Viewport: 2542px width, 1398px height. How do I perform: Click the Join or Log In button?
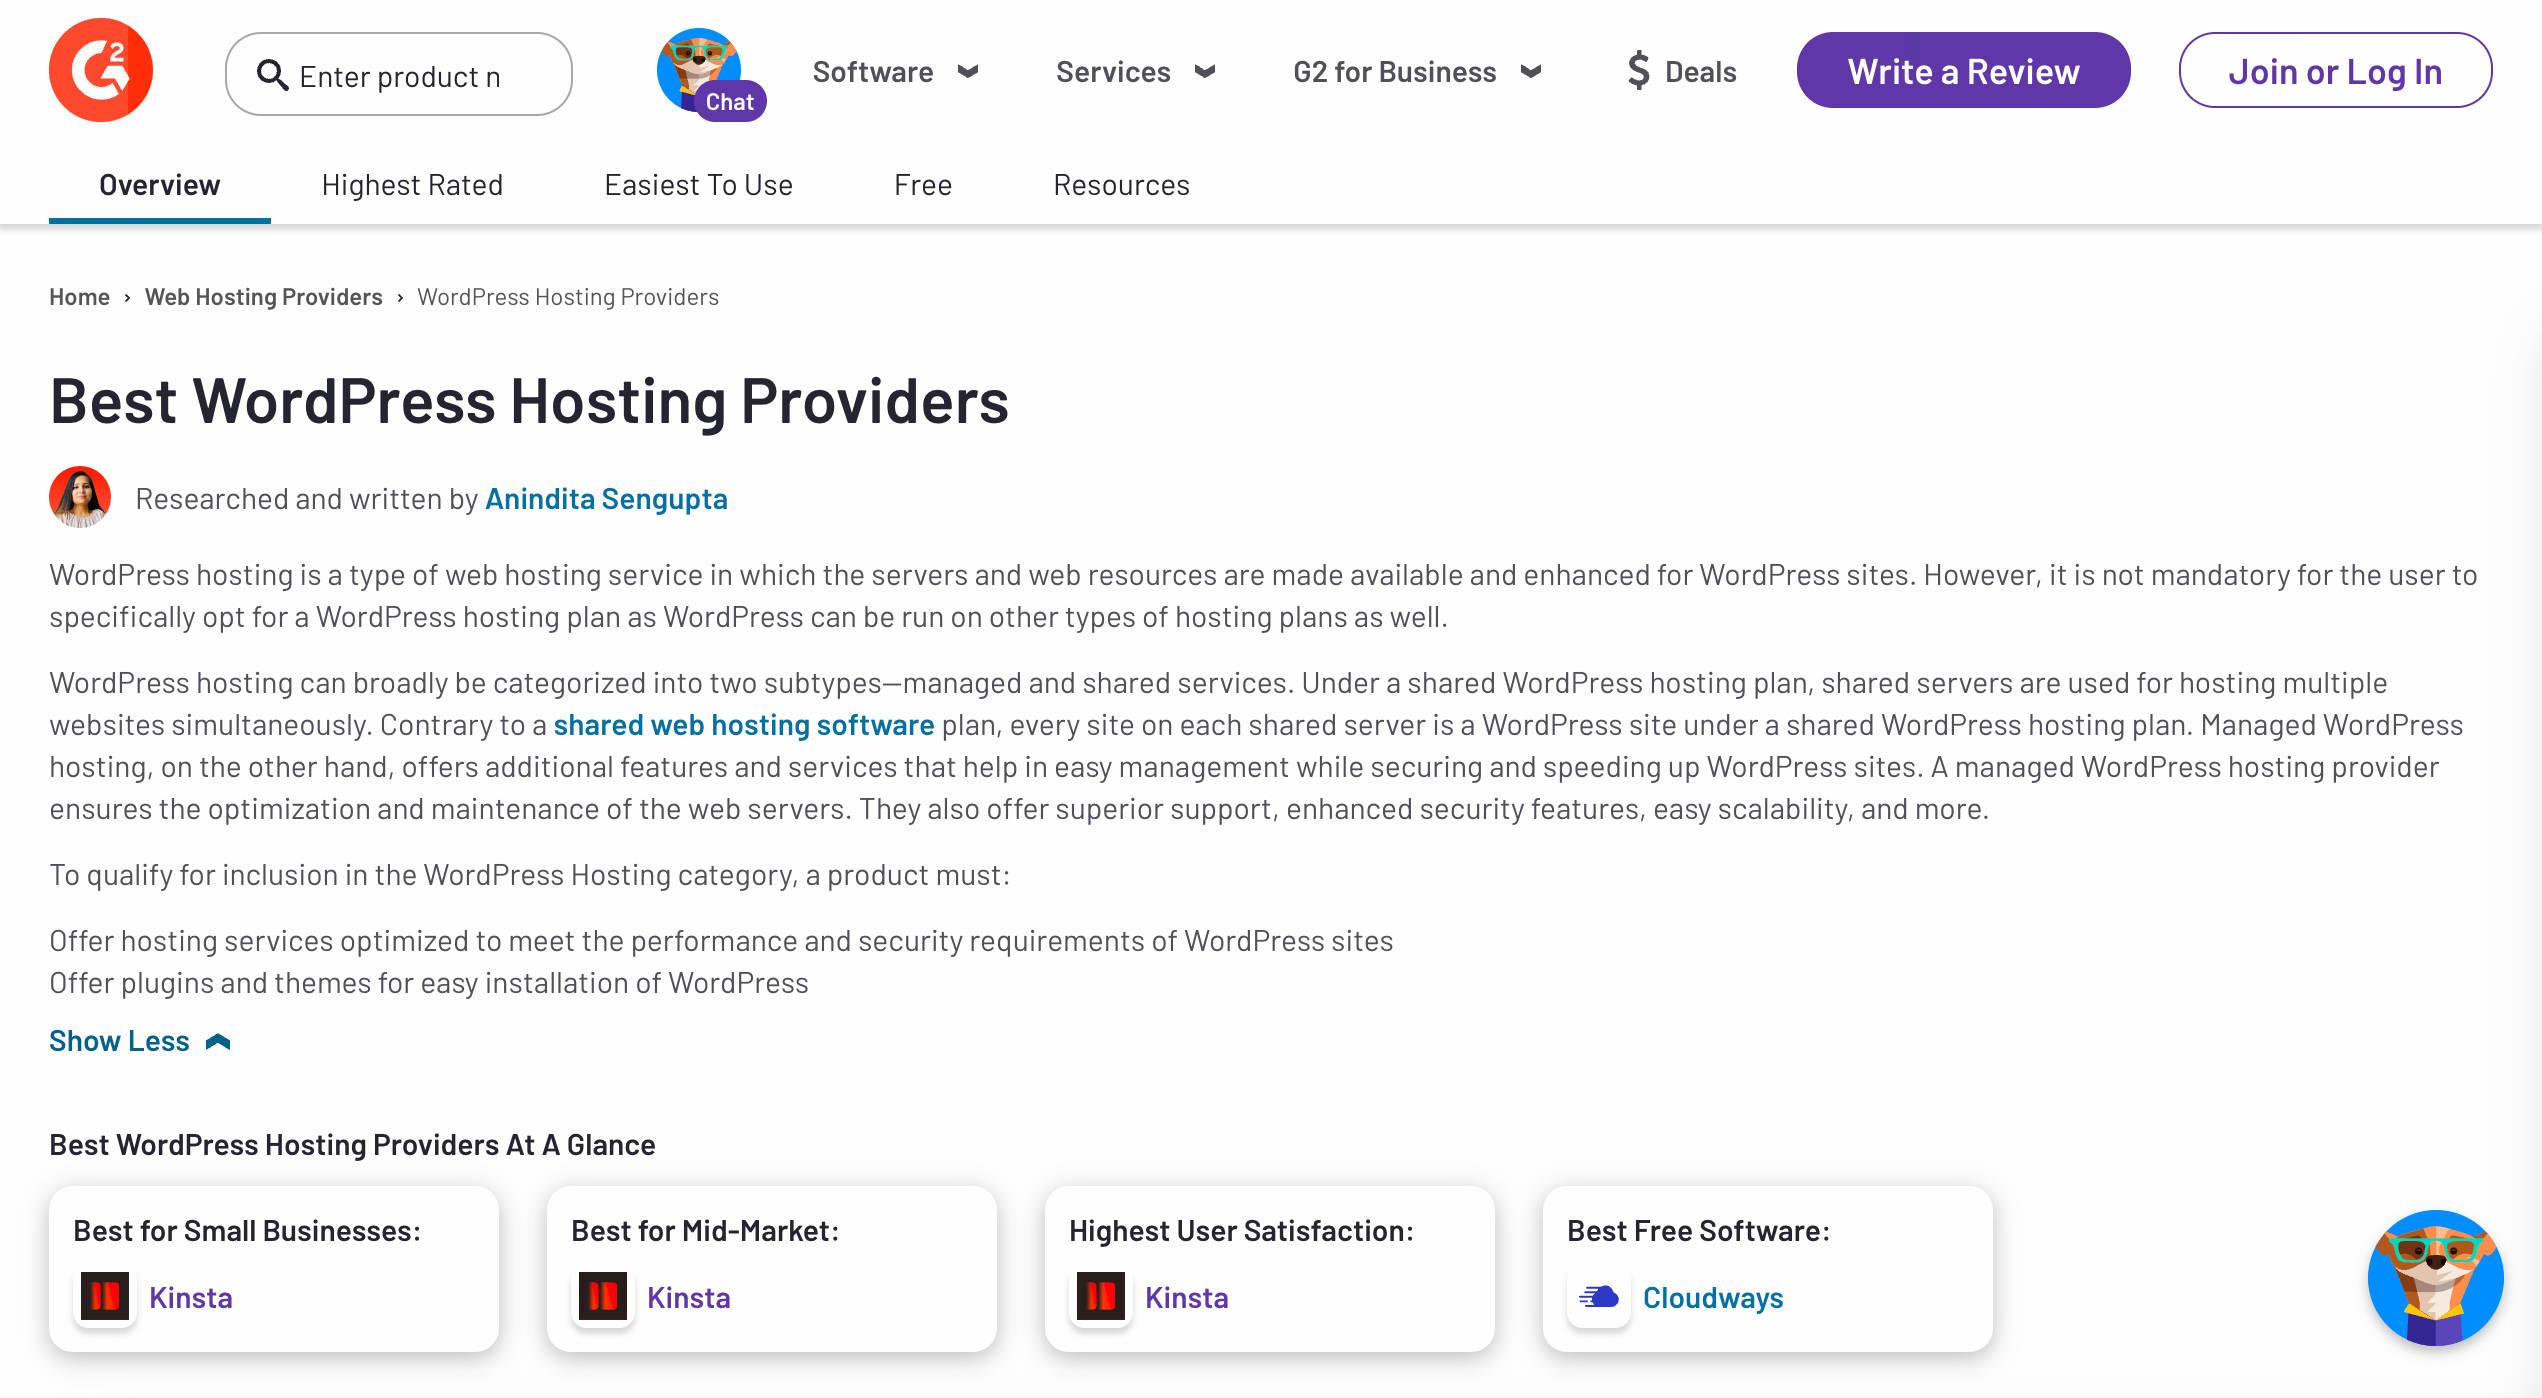point(2334,71)
